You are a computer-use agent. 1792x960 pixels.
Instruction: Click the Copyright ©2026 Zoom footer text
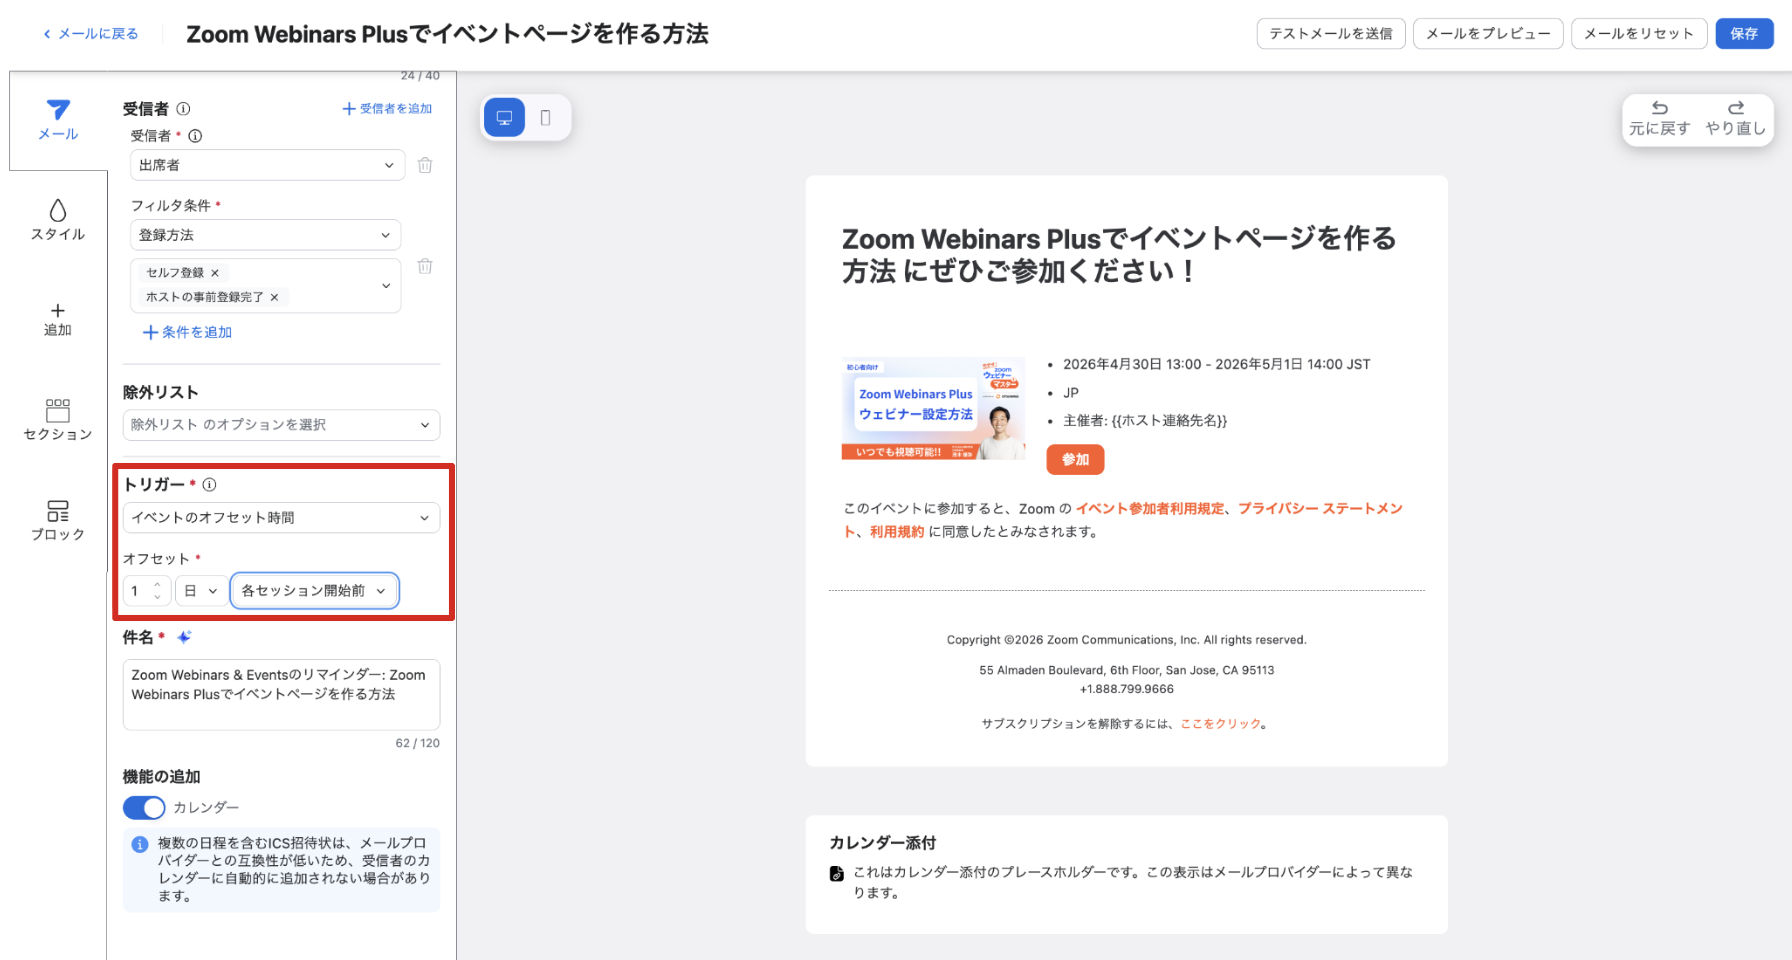(1127, 640)
